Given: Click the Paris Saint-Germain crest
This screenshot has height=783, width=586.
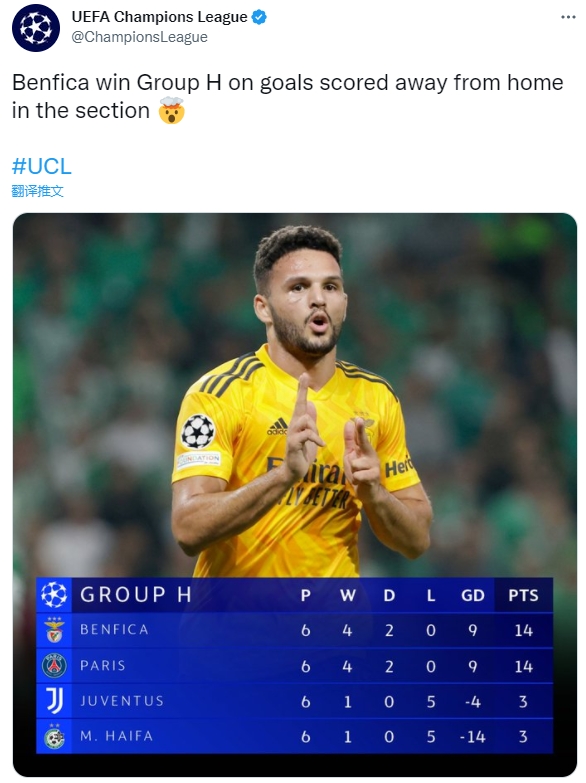Looking at the screenshot, I should tap(54, 666).
